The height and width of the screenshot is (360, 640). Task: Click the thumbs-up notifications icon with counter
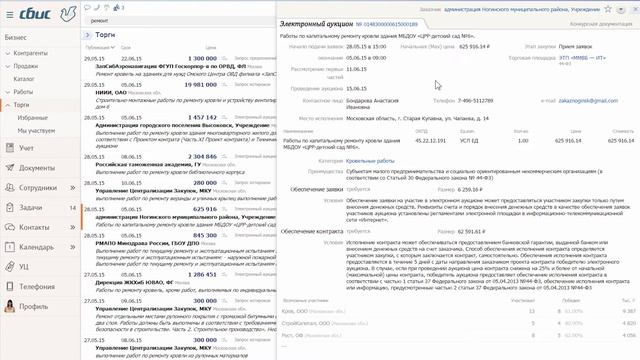click(x=118, y=7)
